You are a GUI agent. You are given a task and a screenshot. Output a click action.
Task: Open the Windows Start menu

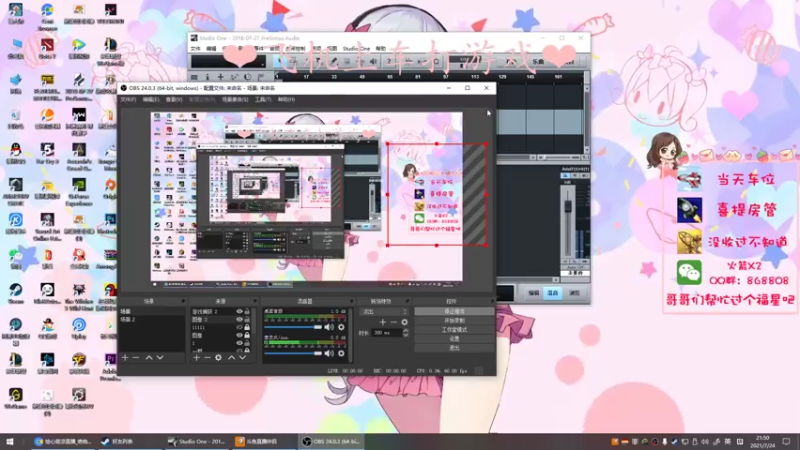point(10,441)
